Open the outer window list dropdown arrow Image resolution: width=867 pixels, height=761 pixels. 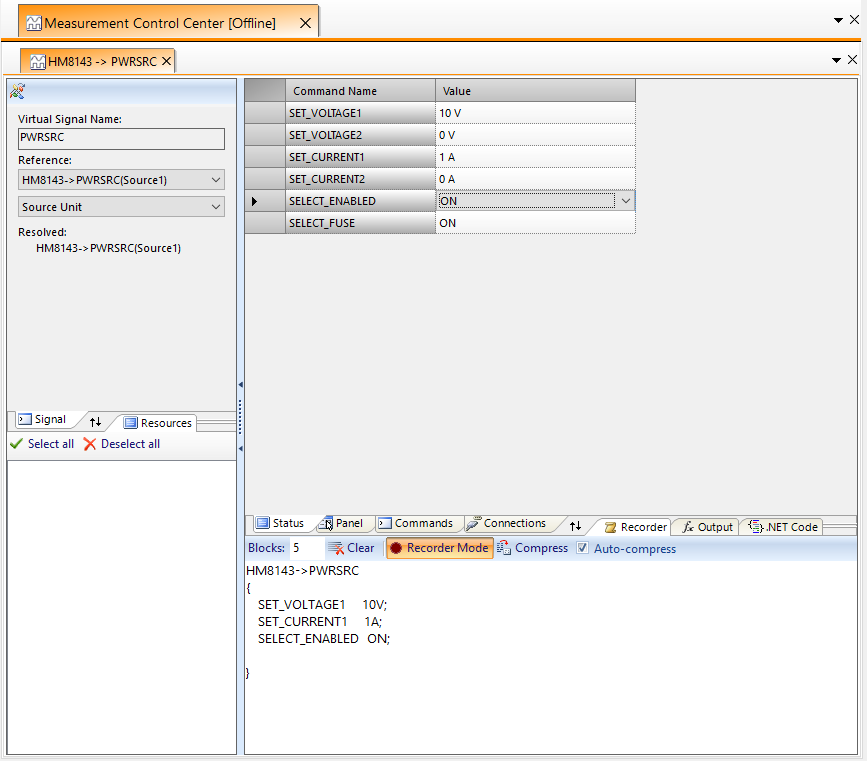tap(838, 20)
